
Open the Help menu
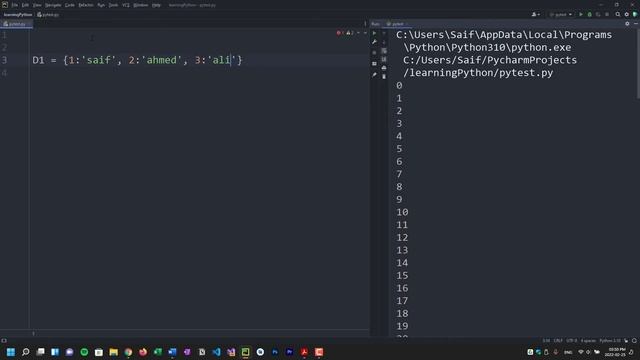[156, 5]
